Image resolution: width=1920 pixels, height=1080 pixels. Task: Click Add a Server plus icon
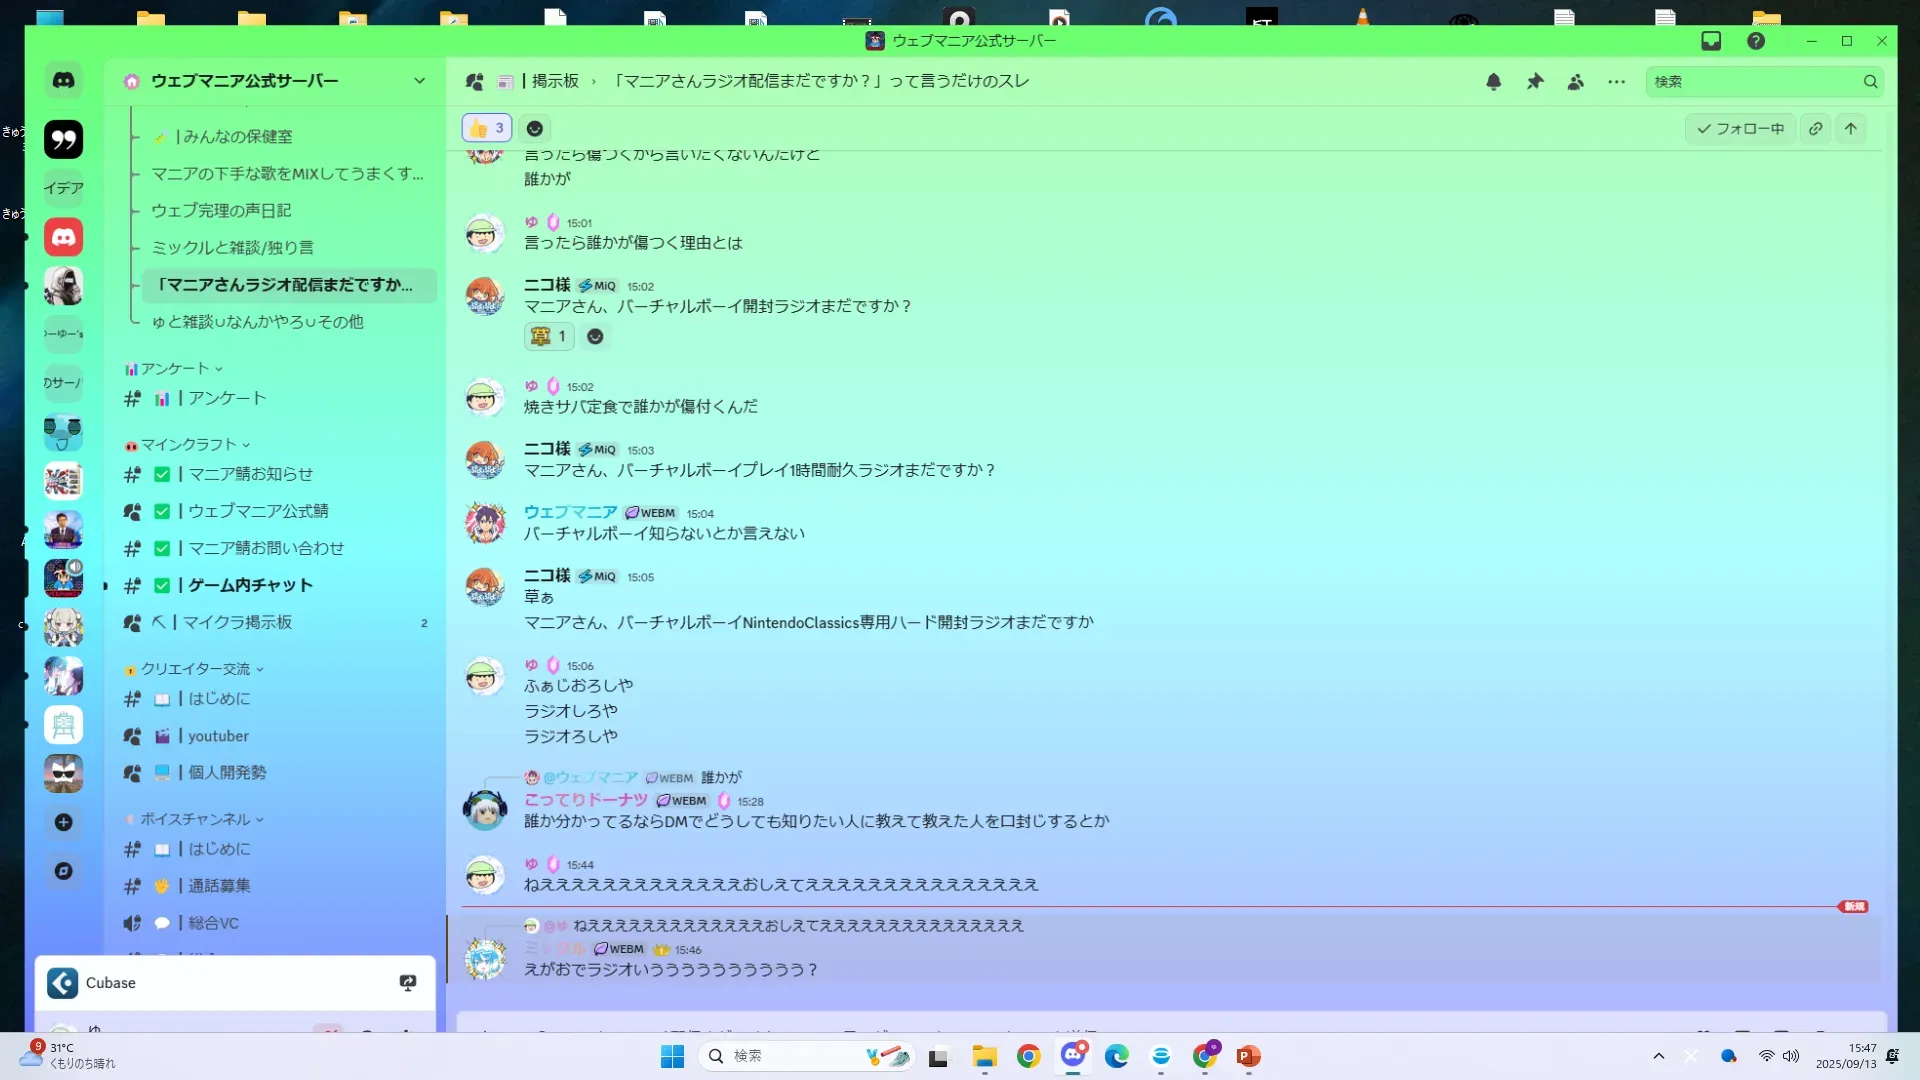63,822
